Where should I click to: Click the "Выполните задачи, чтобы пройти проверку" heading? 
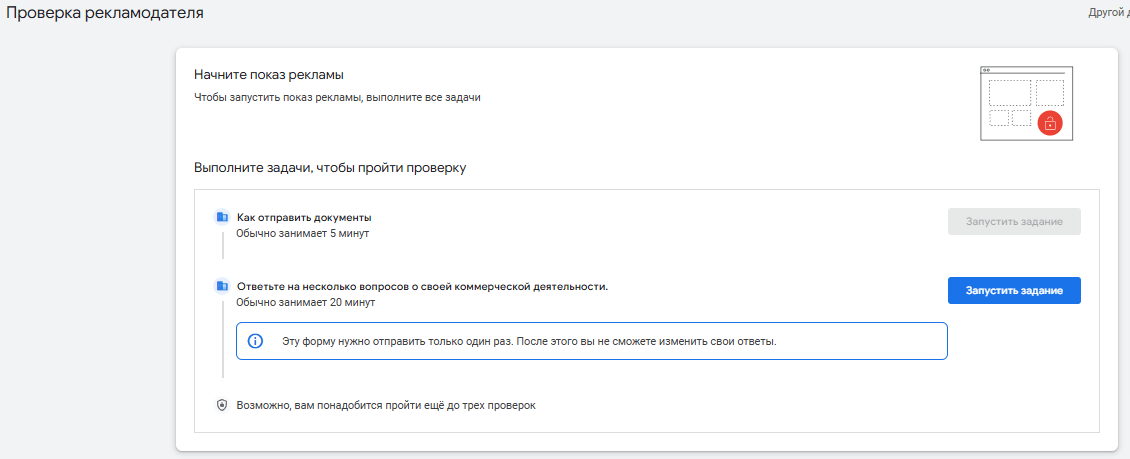[330, 167]
